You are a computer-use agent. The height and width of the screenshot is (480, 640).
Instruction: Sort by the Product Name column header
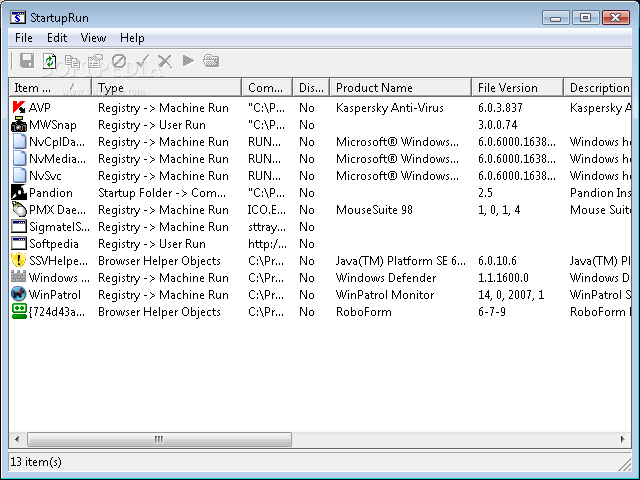click(400, 87)
